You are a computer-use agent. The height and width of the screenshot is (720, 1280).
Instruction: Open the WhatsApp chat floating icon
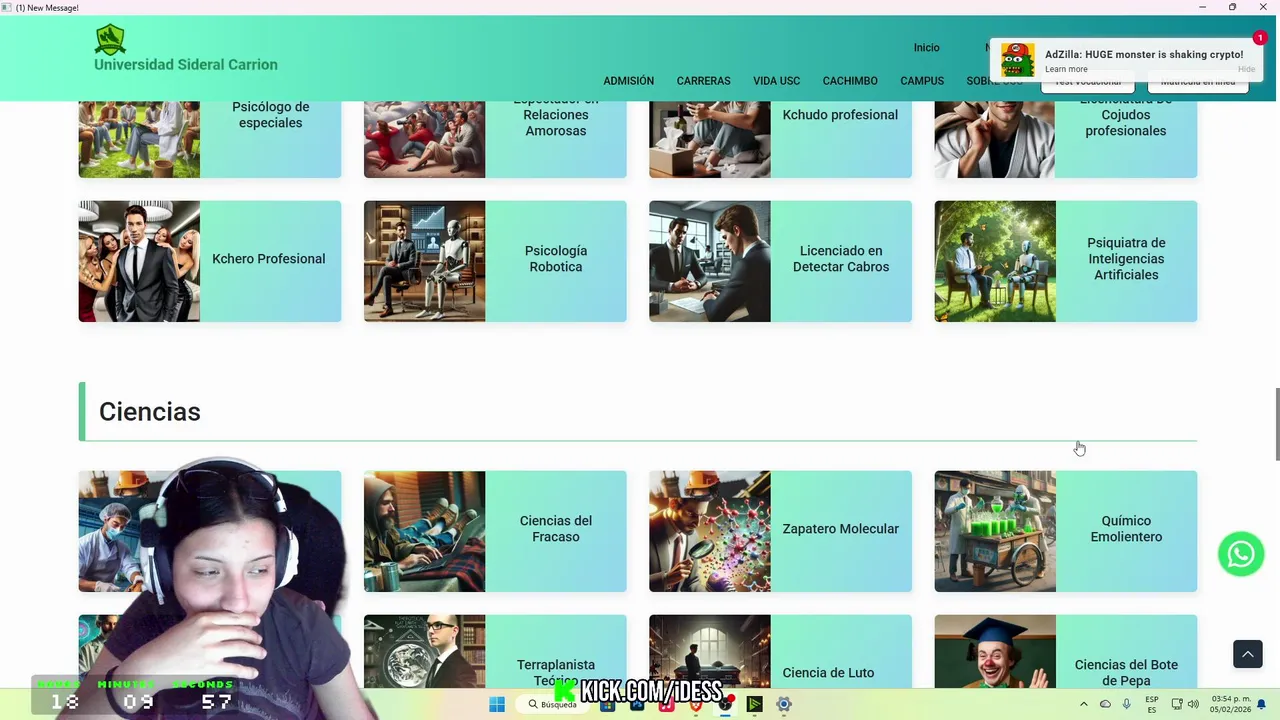[1241, 554]
